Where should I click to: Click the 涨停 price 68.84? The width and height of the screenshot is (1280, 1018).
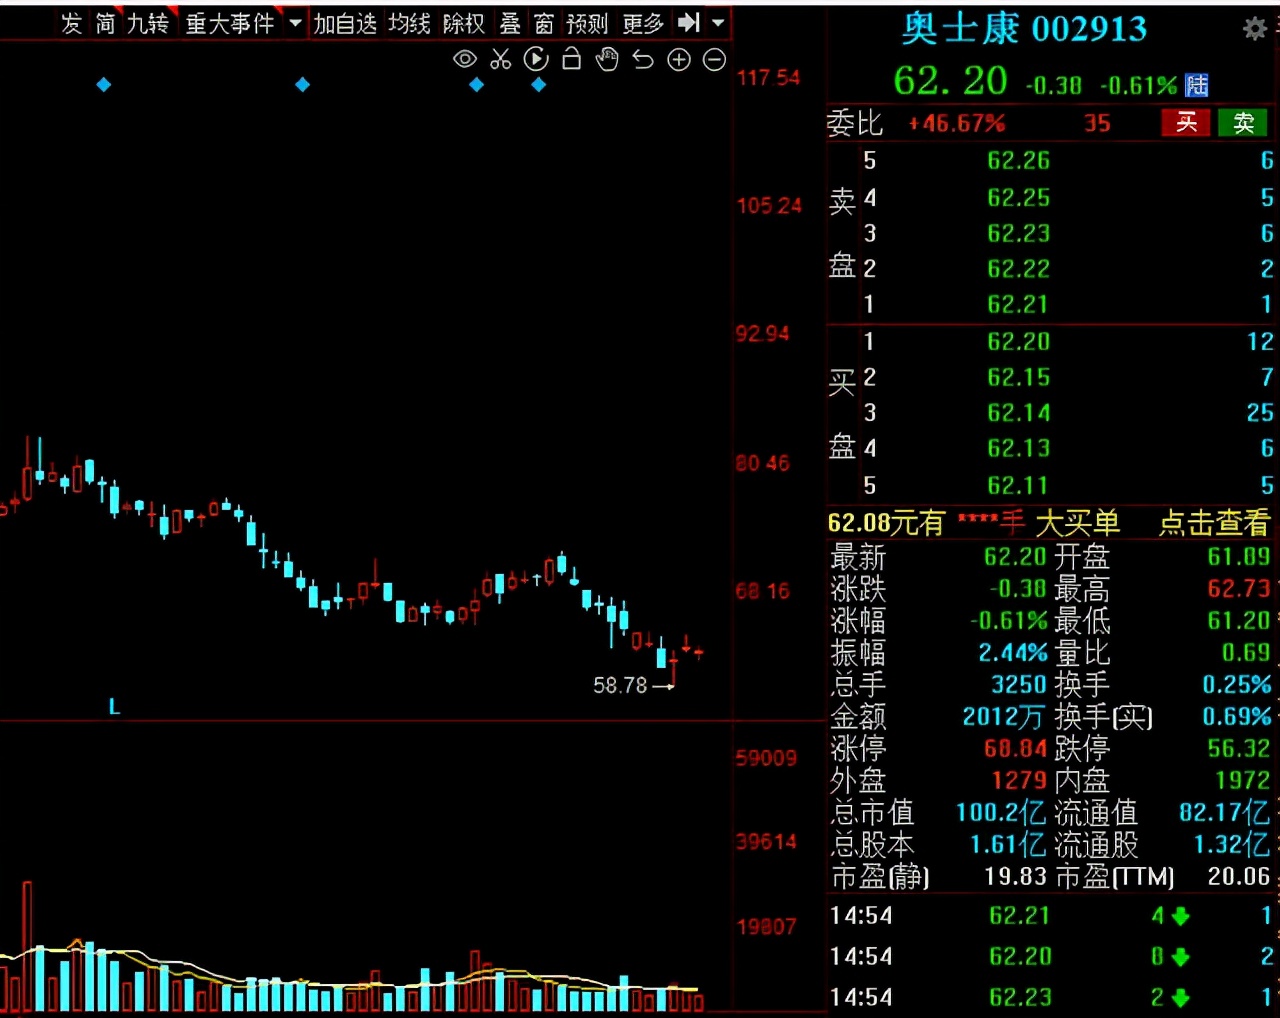coord(1015,749)
